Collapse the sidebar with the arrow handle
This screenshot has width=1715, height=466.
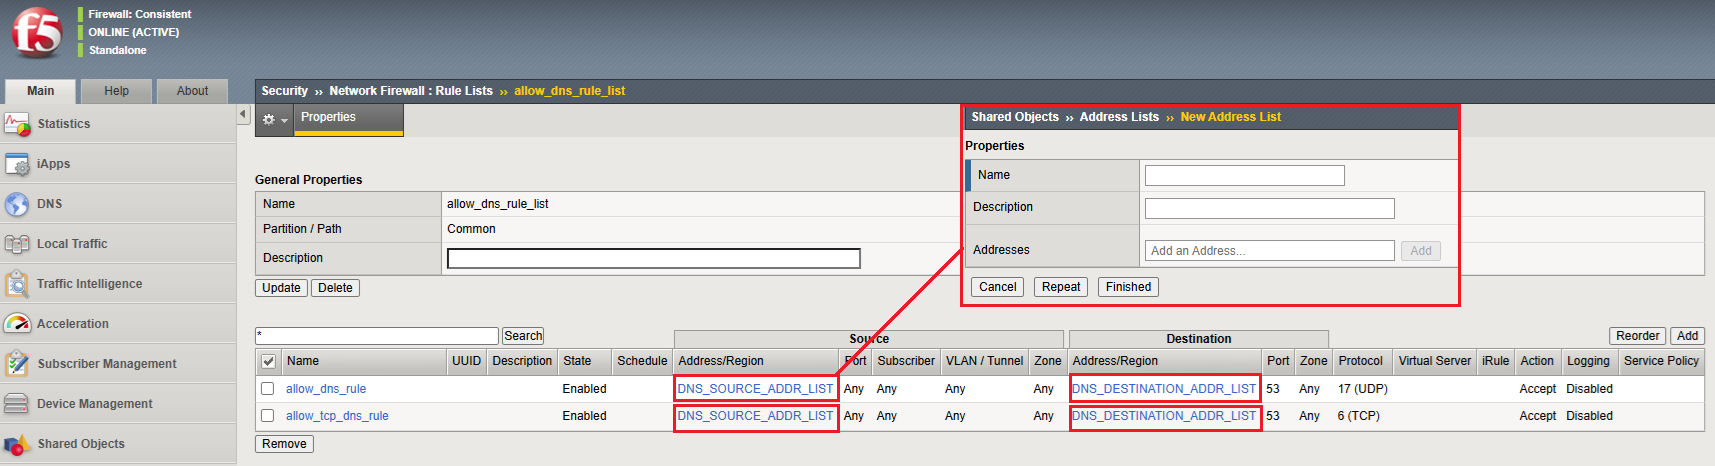[243, 115]
